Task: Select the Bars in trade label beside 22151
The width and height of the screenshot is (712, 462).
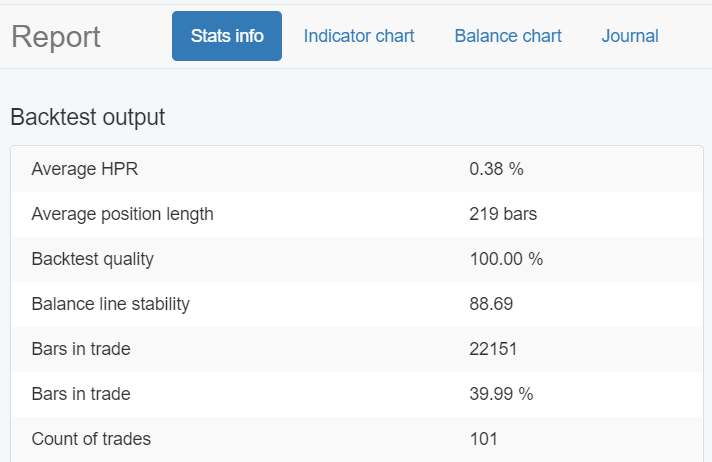Action: tap(81, 349)
